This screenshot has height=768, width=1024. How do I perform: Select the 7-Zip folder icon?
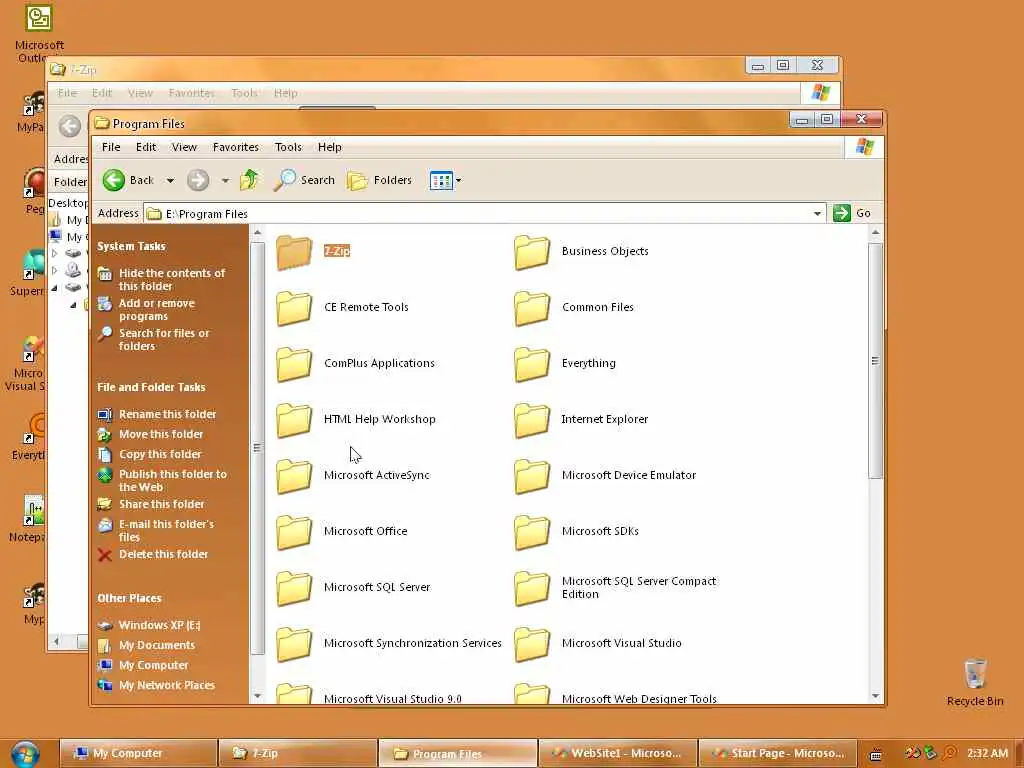click(x=294, y=251)
